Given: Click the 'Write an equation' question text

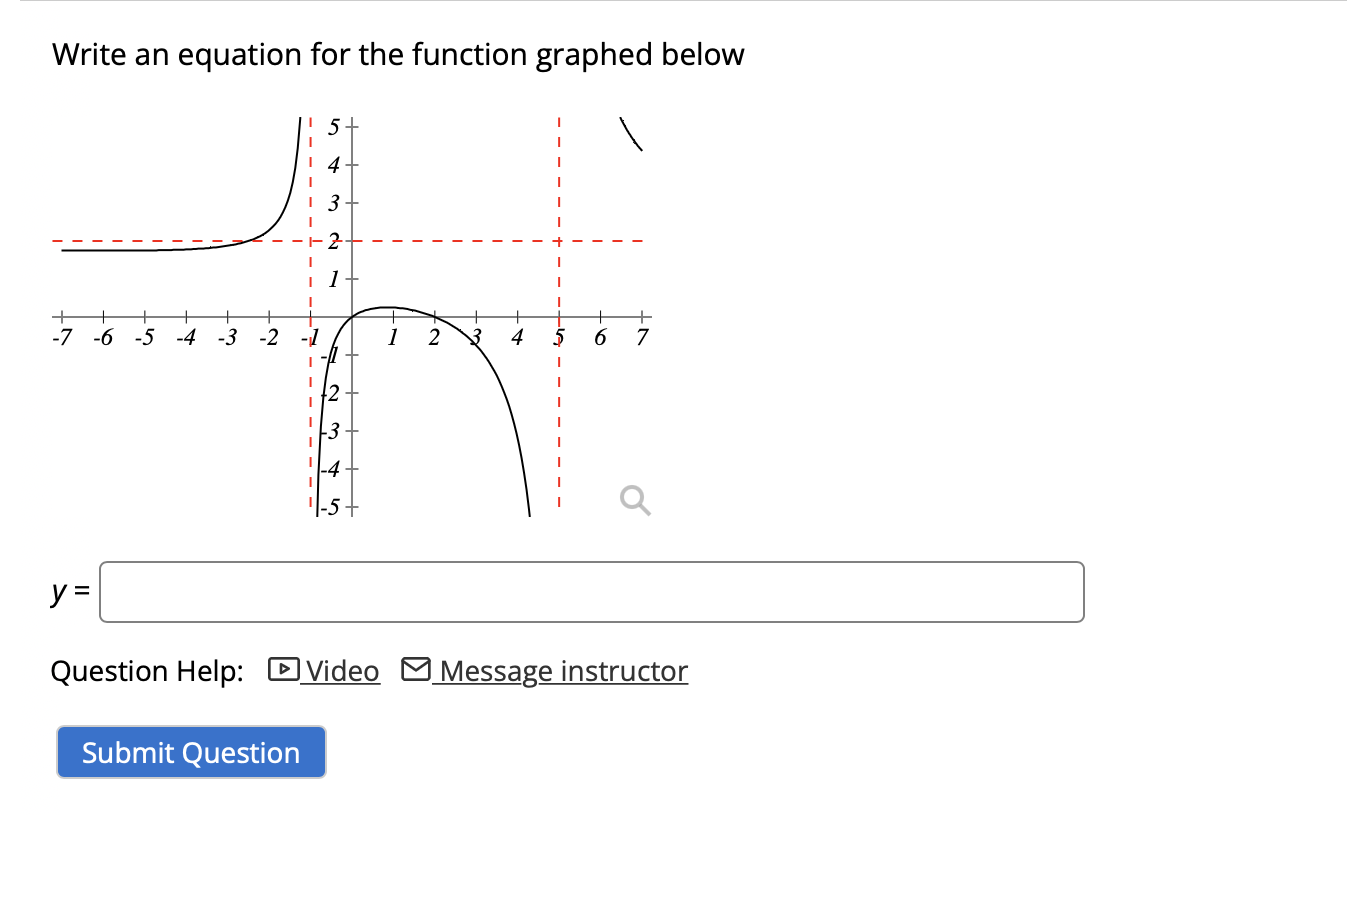Looking at the screenshot, I should 398,54.
